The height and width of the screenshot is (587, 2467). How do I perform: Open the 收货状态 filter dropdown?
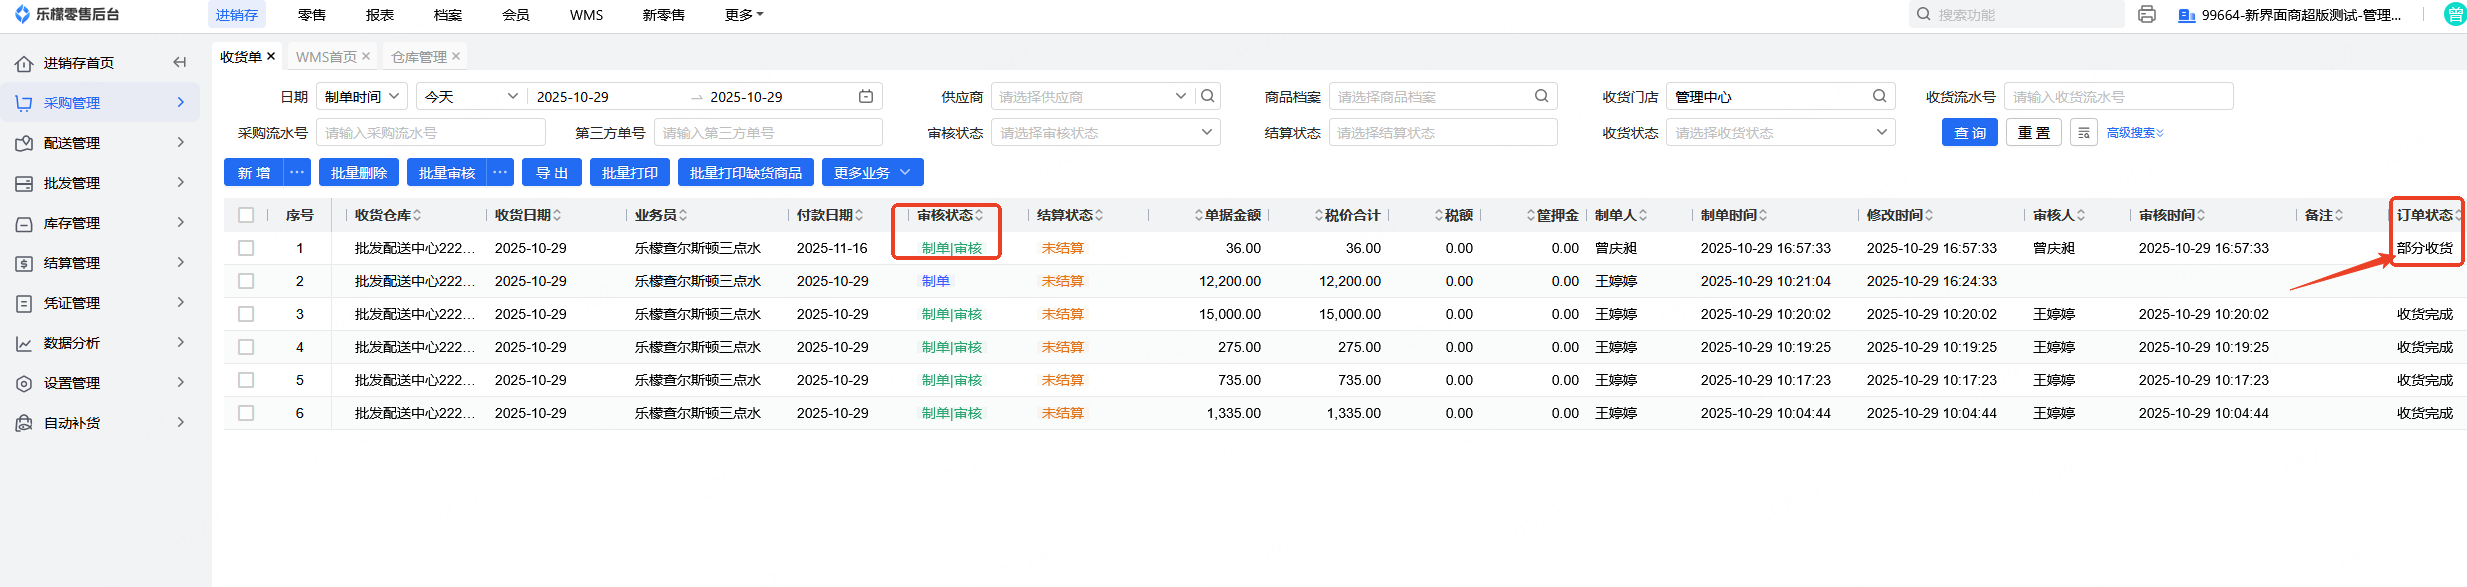point(1780,133)
